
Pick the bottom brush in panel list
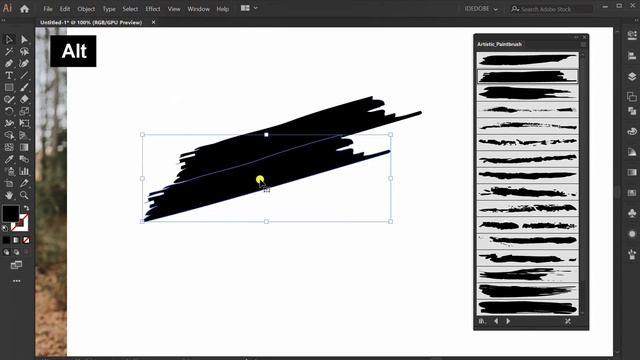coord(527,307)
